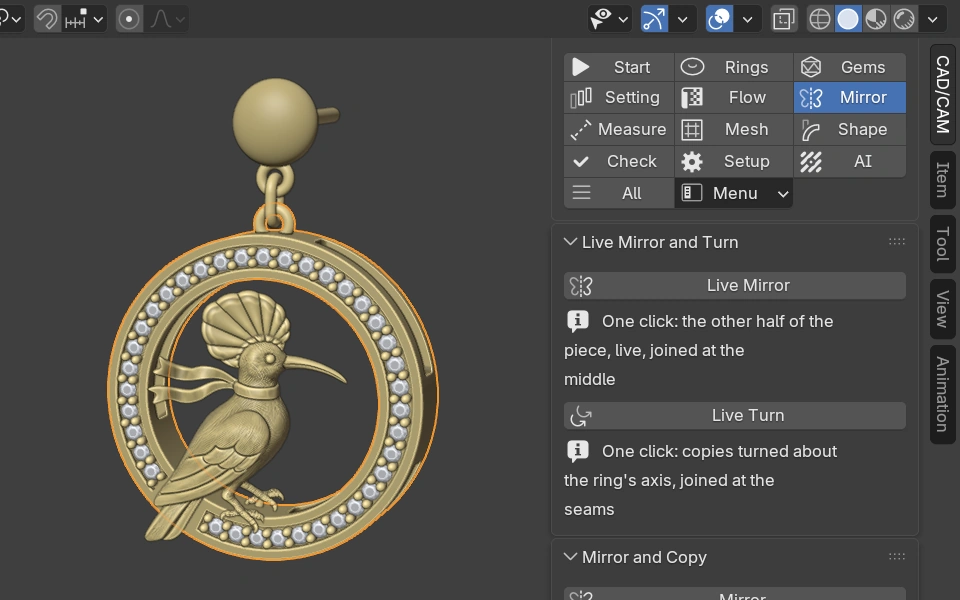This screenshot has height=600, width=960.
Task: Show All categories
Action: tap(618, 193)
